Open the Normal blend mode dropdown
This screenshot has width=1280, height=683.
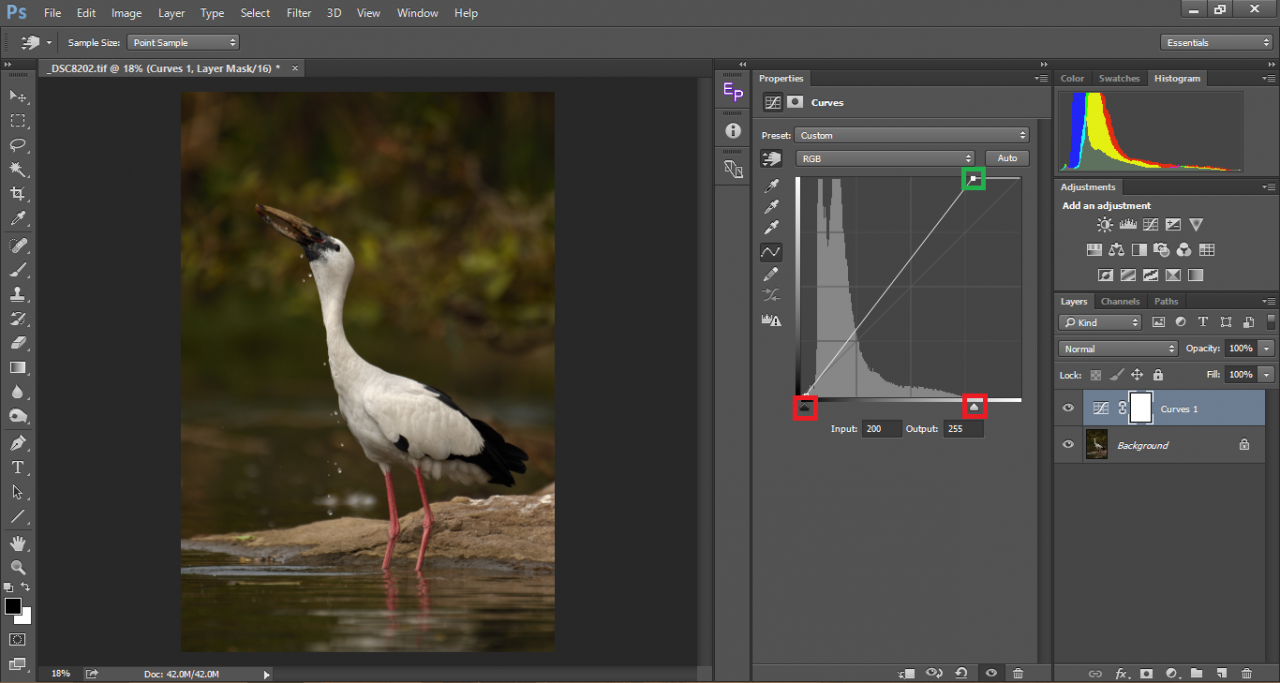[1118, 349]
